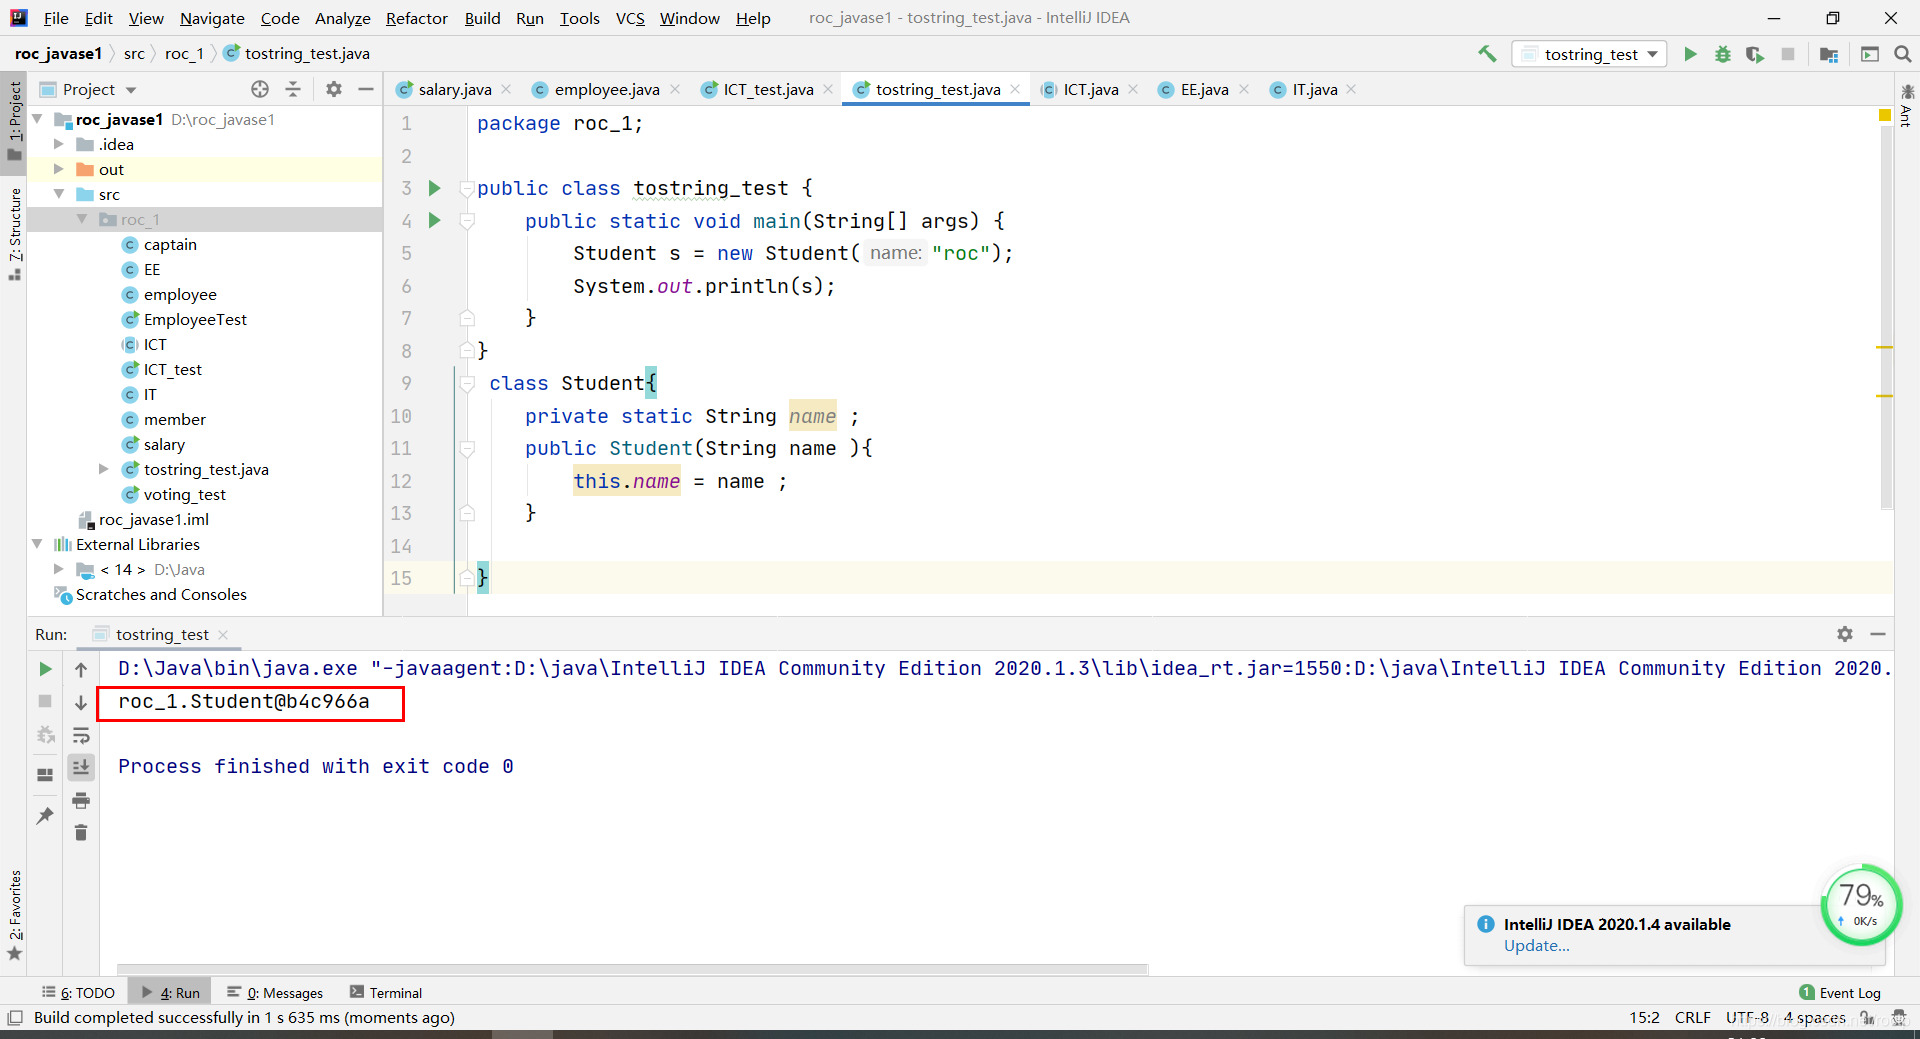Fold the main method at line 4
This screenshot has height=1039, width=1920.
[467, 221]
